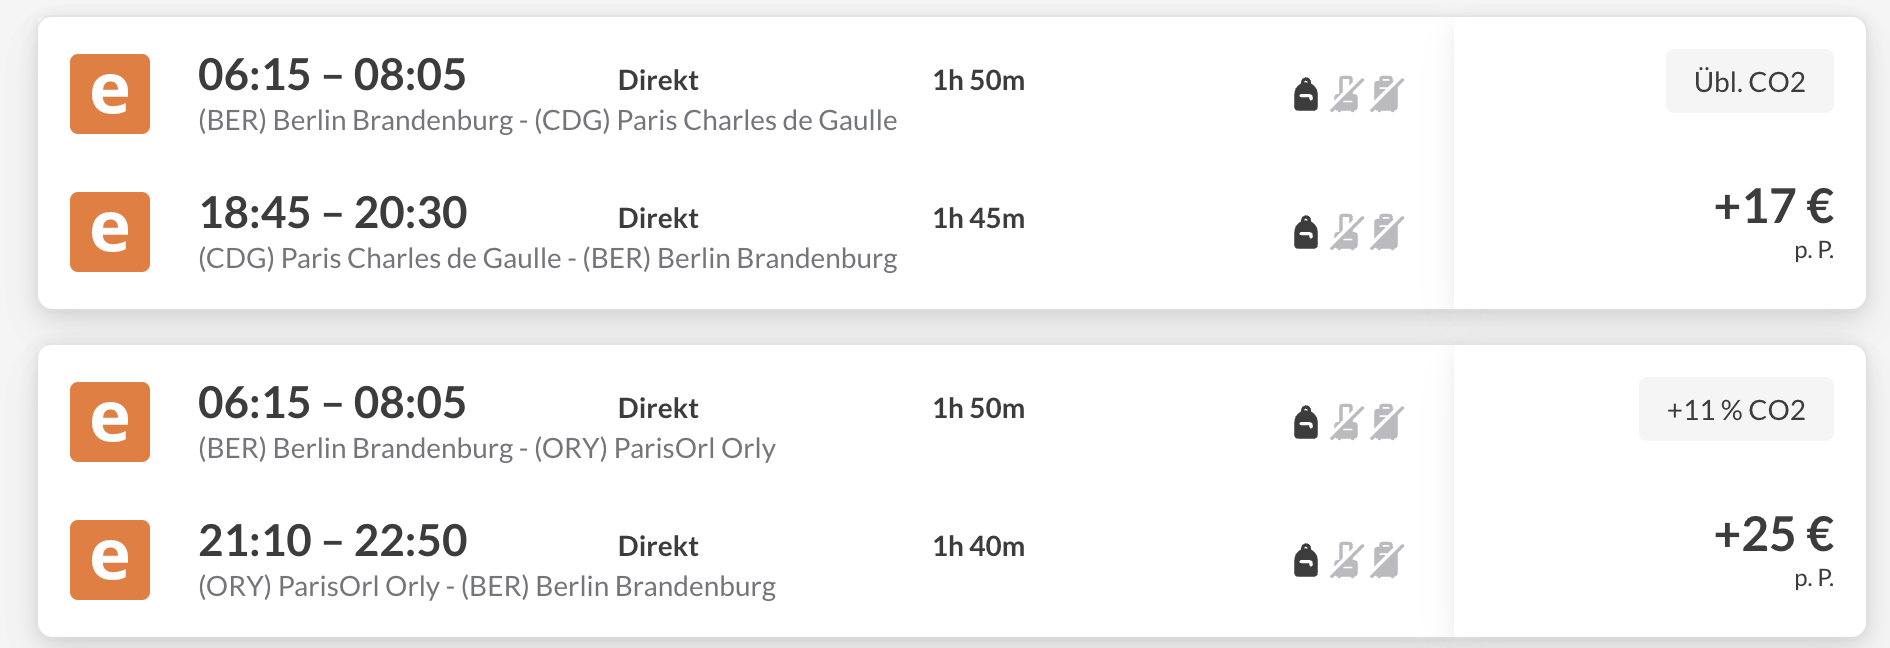The height and width of the screenshot is (648, 1890).
Task: Click crossed-out checked luggage icon on 06:15 CDG flight
Action: [1387, 94]
